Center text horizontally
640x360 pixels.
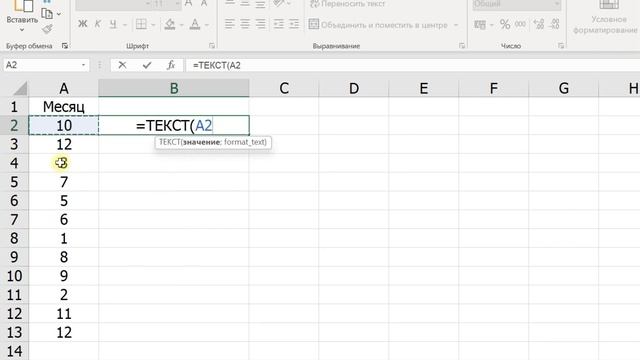(x=245, y=24)
